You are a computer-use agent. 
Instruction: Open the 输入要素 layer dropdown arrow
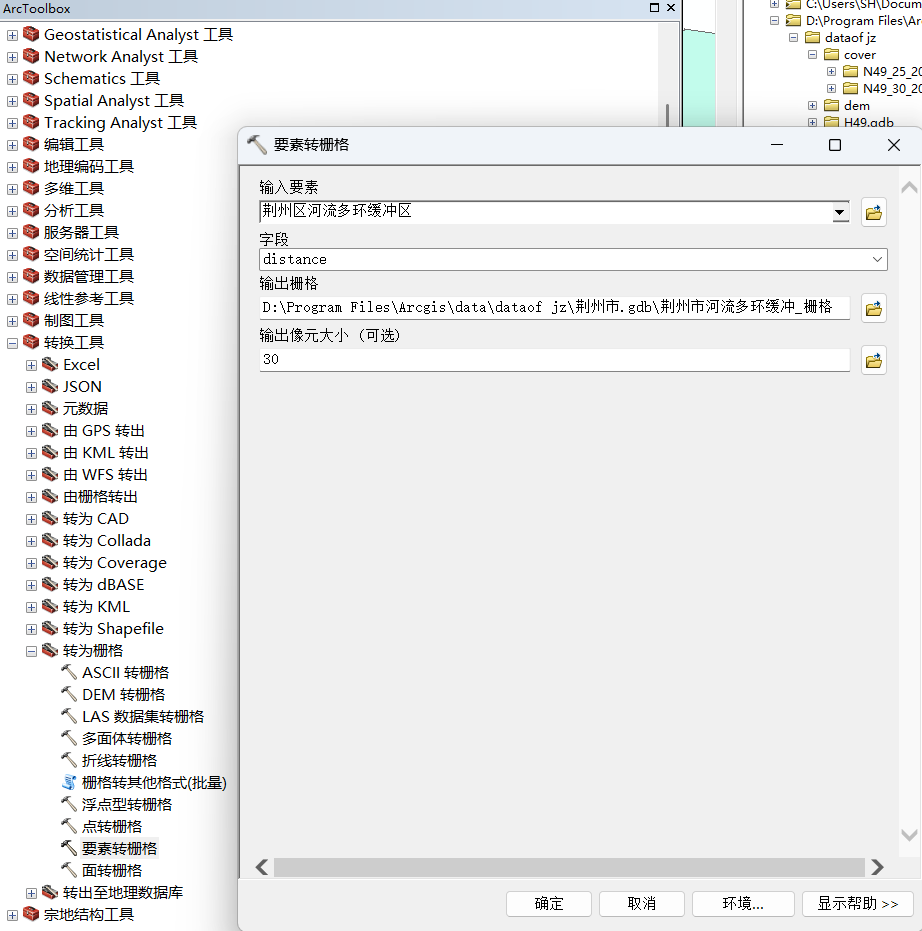pyautogui.click(x=839, y=212)
